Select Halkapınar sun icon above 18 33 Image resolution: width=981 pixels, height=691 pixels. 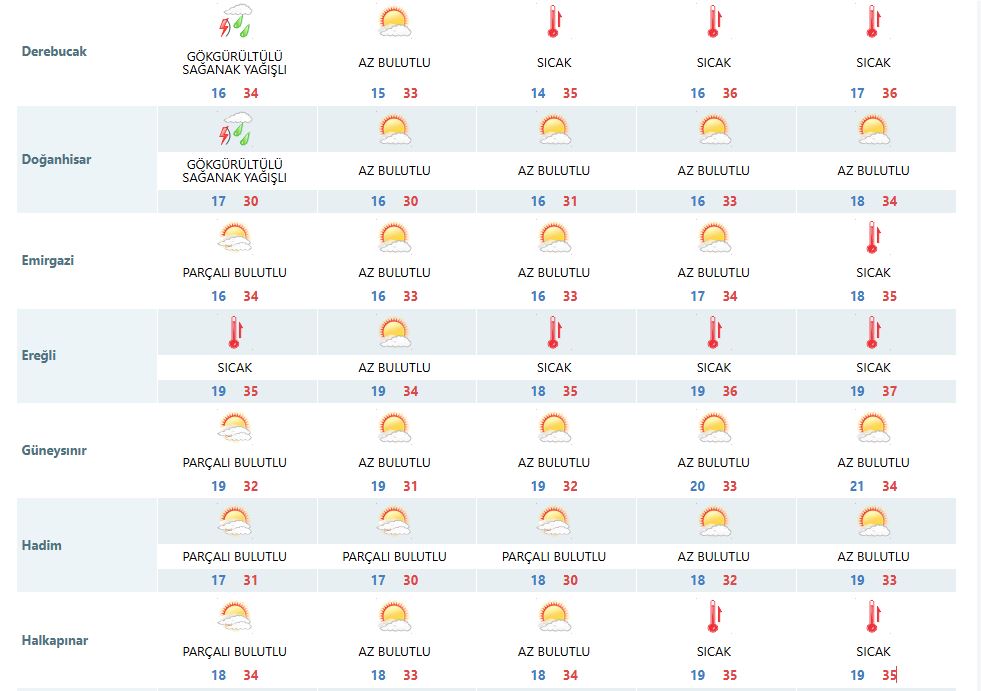tap(394, 617)
